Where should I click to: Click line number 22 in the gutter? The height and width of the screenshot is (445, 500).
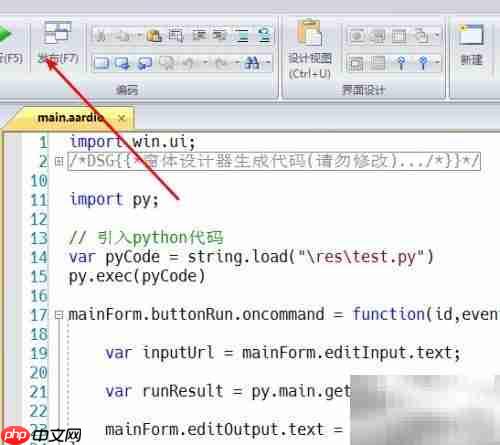[x=39, y=411]
